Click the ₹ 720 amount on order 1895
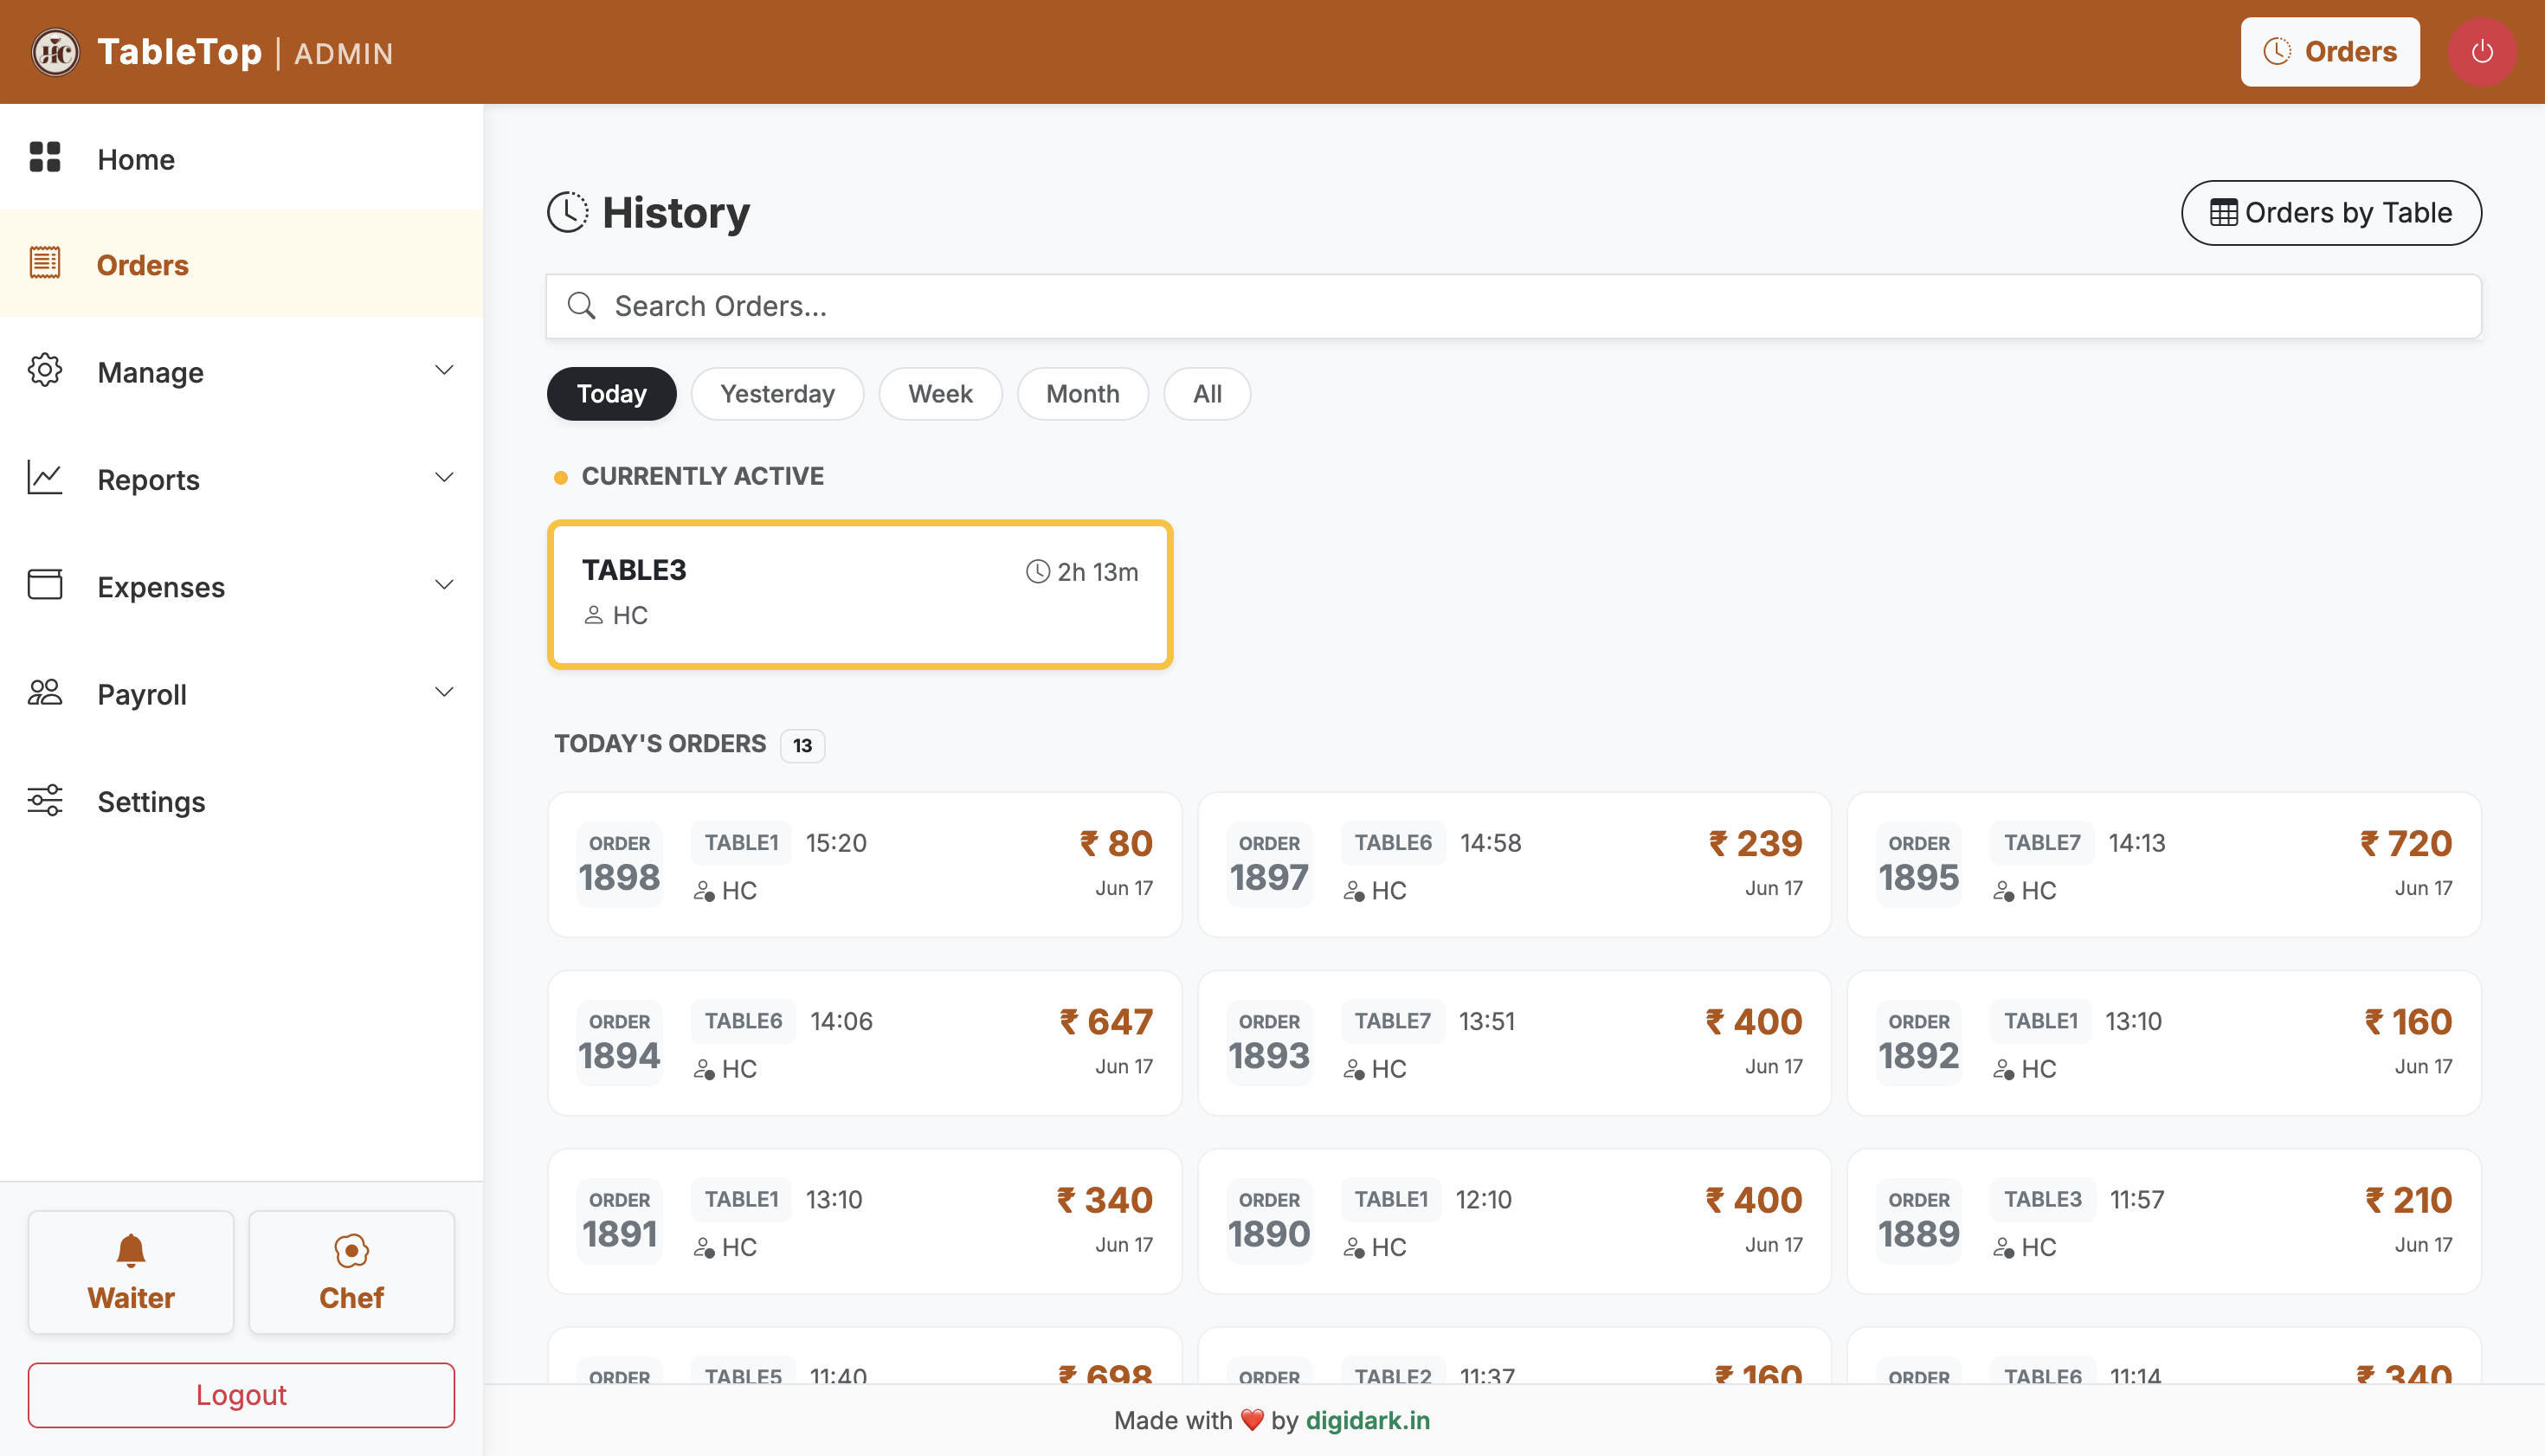The height and width of the screenshot is (1456, 2545). tap(2406, 843)
